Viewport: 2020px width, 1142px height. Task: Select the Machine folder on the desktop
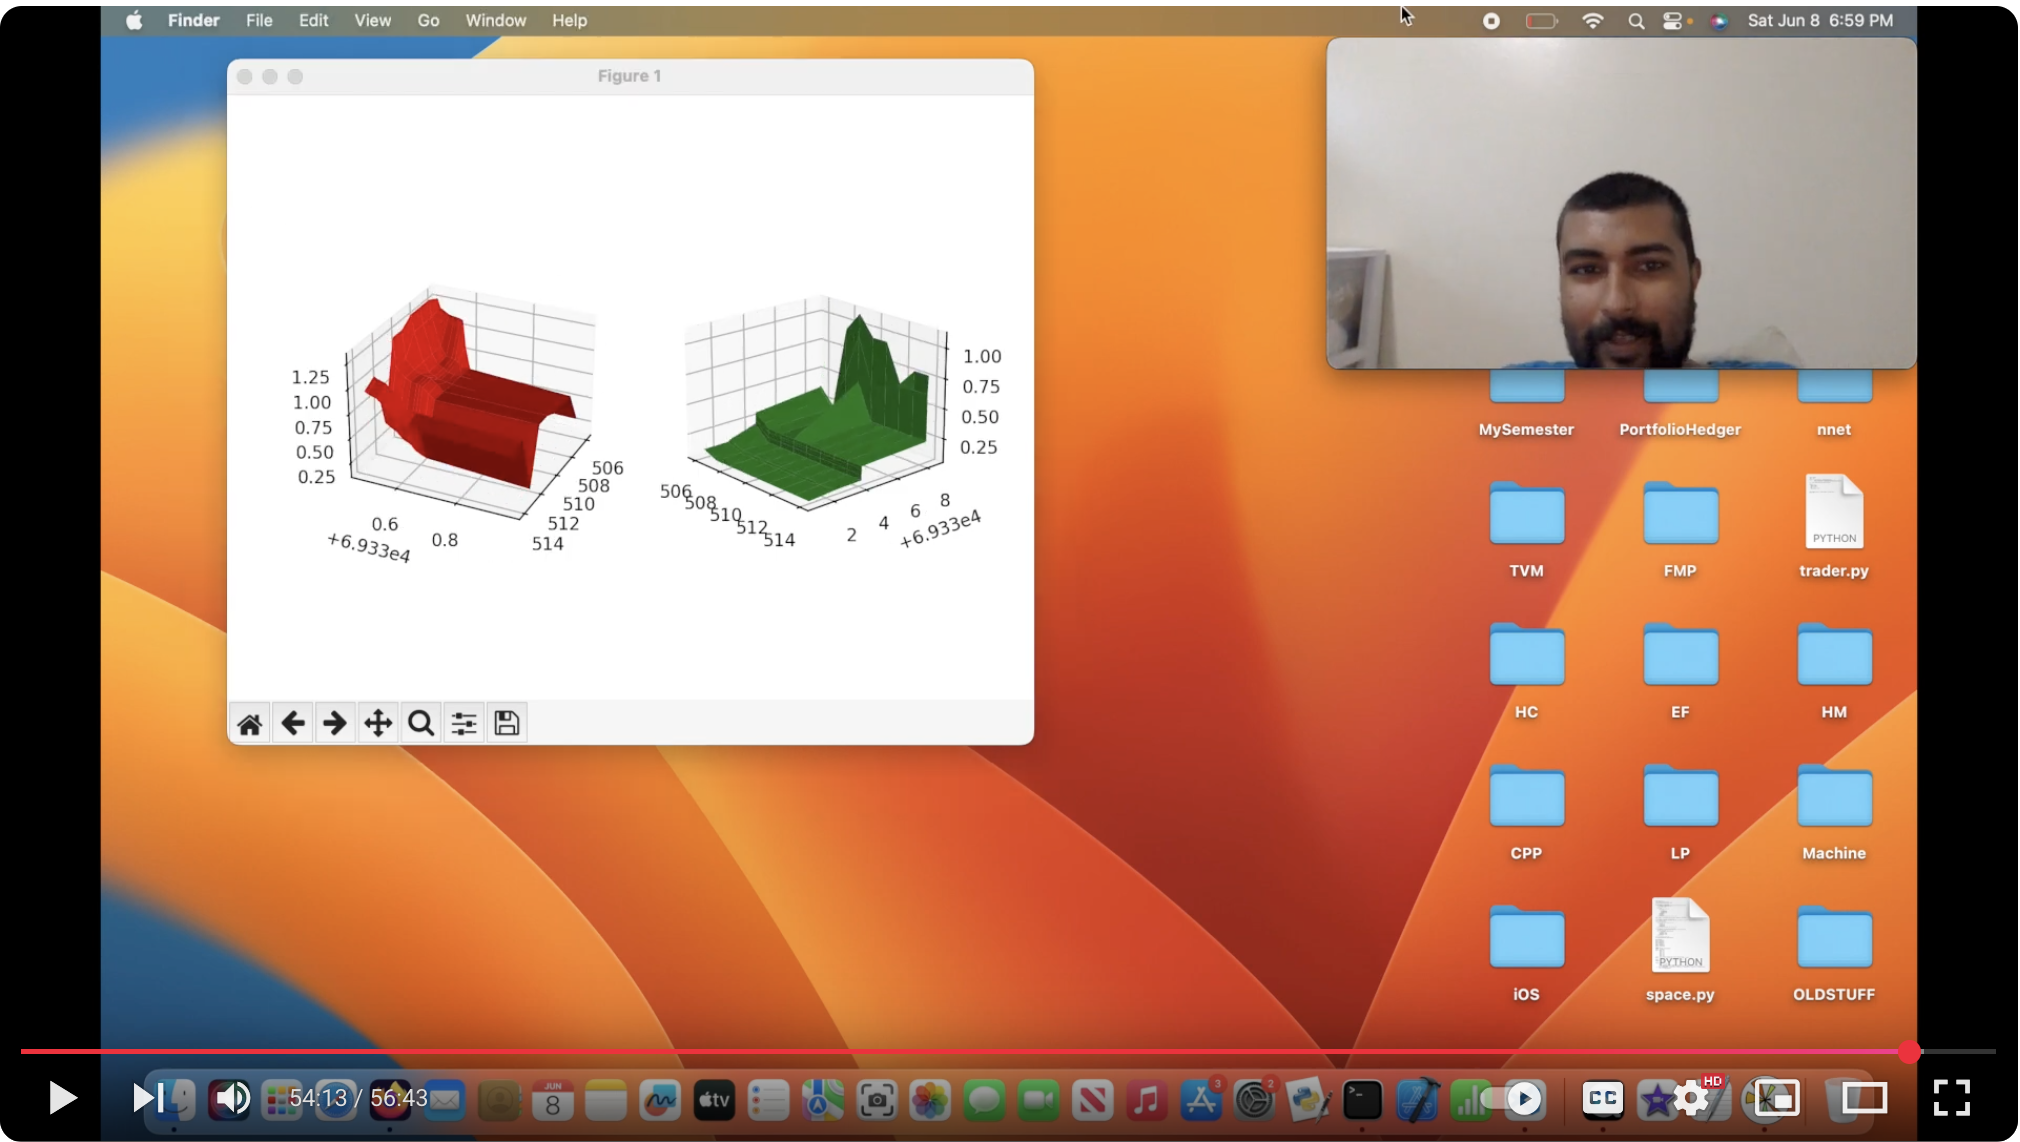point(1834,810)
